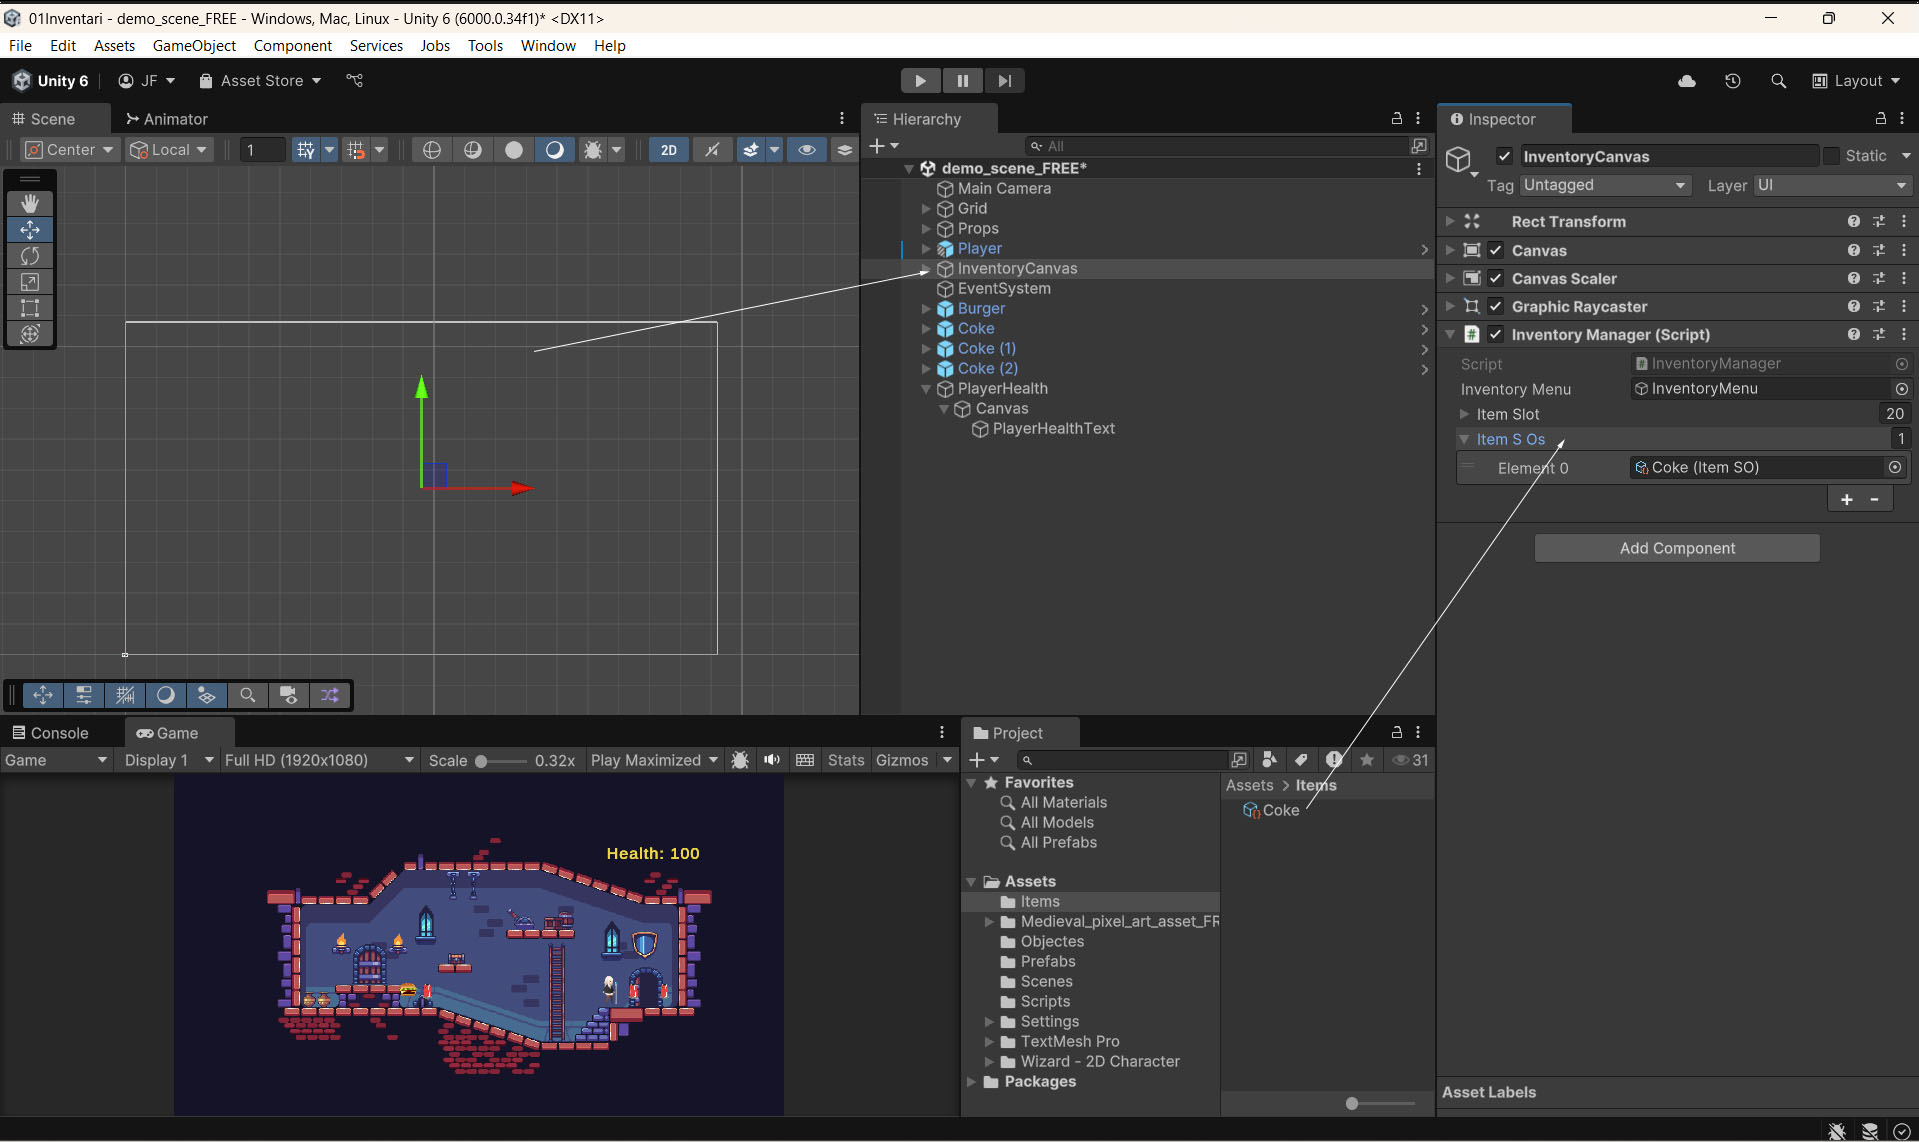Screen dimensions: 1919x1142
Task: Expand the Rect Transform component
Action: [x=1450, y=222]
